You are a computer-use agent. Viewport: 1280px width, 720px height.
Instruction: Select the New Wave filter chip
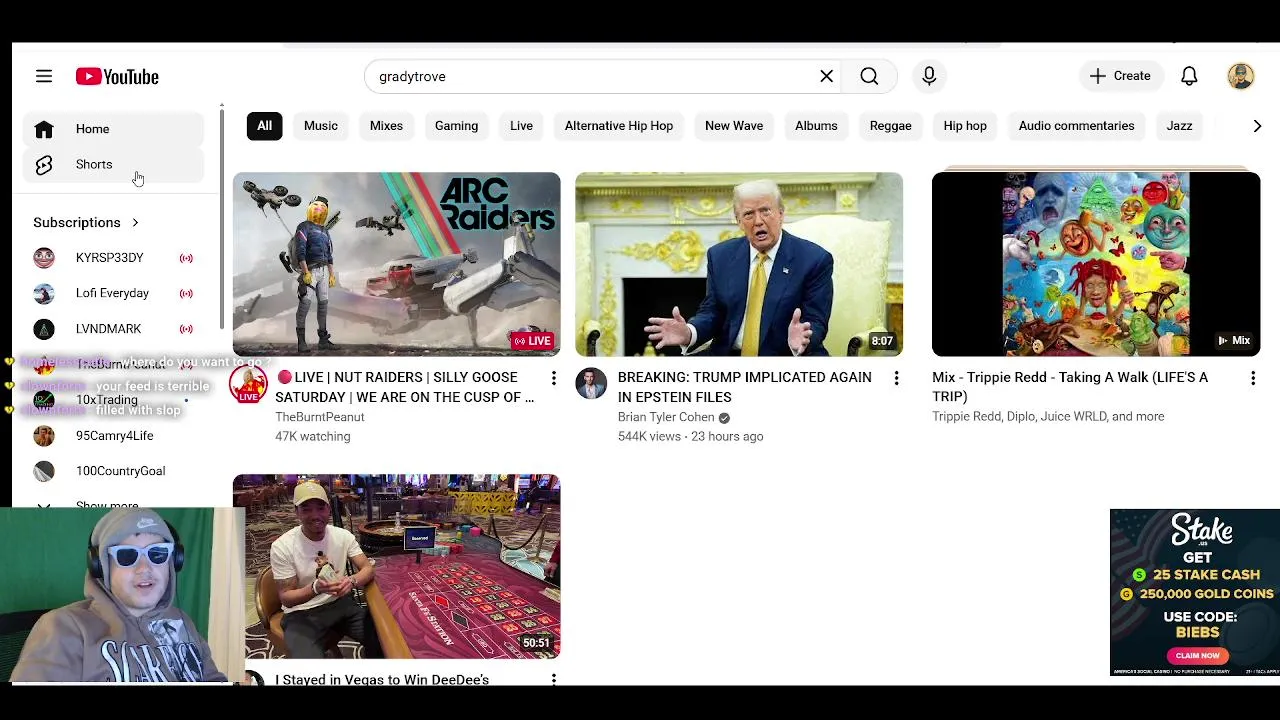click(734, 126)
